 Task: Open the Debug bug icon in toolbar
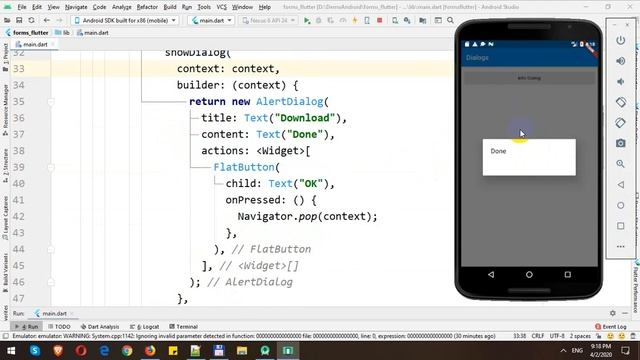319,20
